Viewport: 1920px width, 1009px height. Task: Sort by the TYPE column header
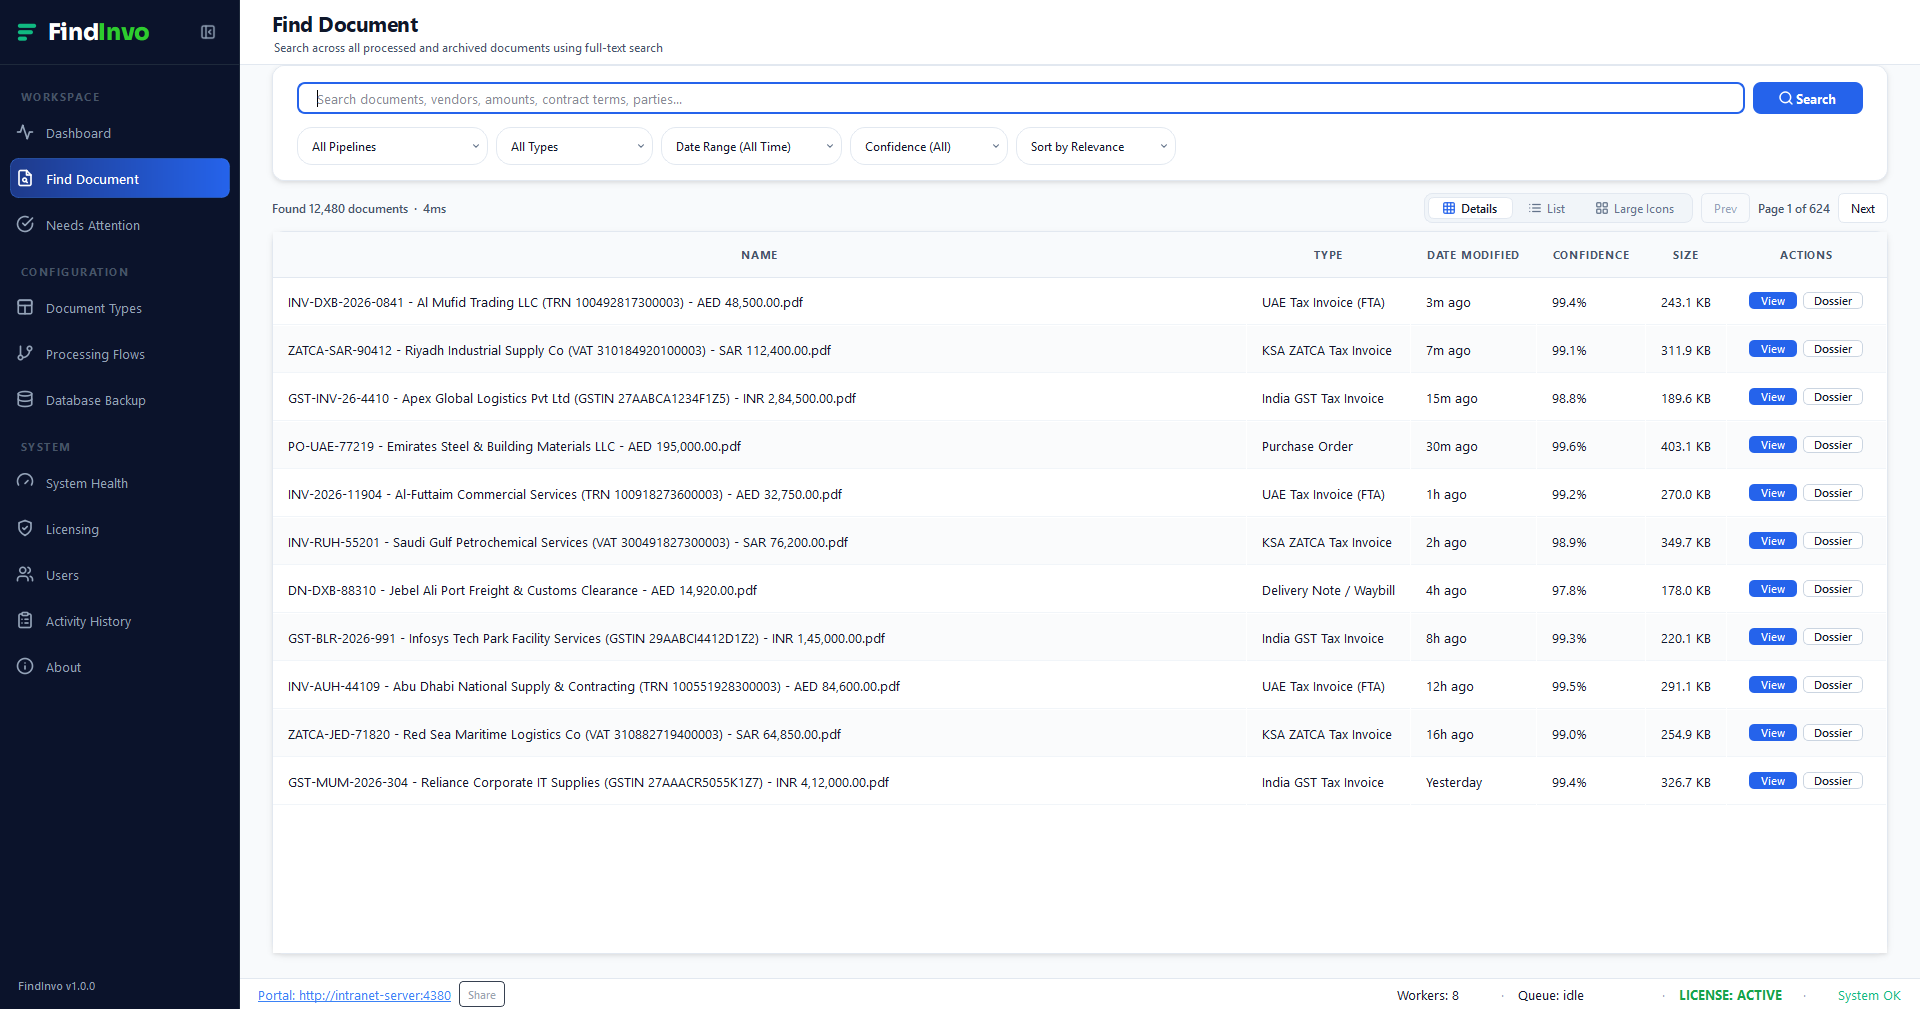(x=1327, y=255)
